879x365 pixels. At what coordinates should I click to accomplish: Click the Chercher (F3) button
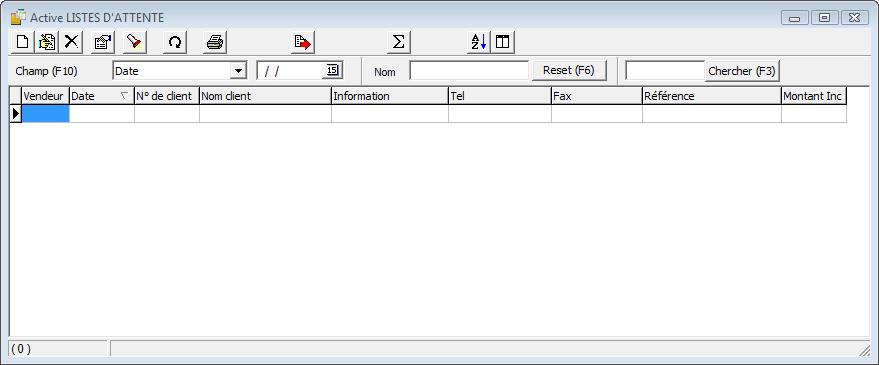742,71
